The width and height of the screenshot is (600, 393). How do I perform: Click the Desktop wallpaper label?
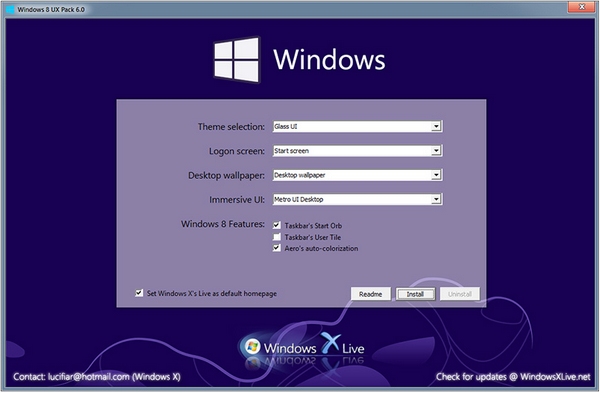(227, 175)
